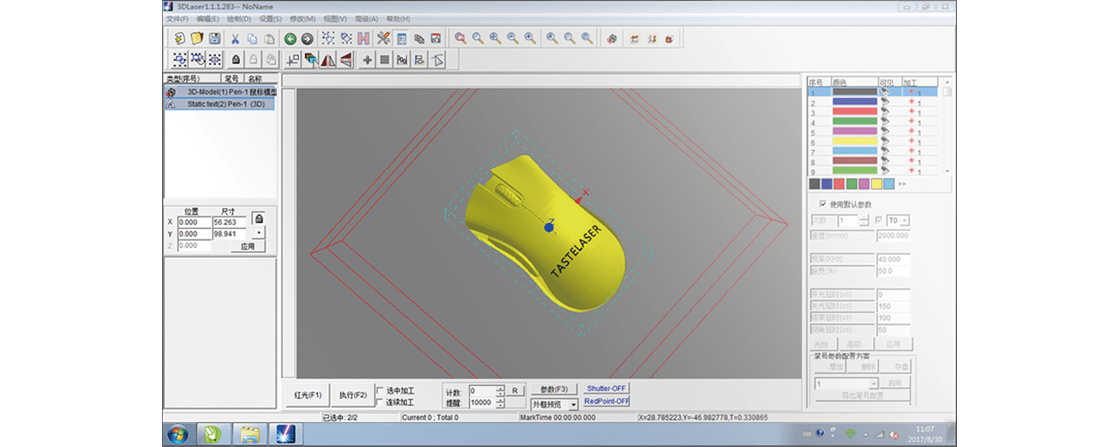Screen dimensions: 1120x447
Task: Click the pink H hatch icon
Action: coord(363,39)
